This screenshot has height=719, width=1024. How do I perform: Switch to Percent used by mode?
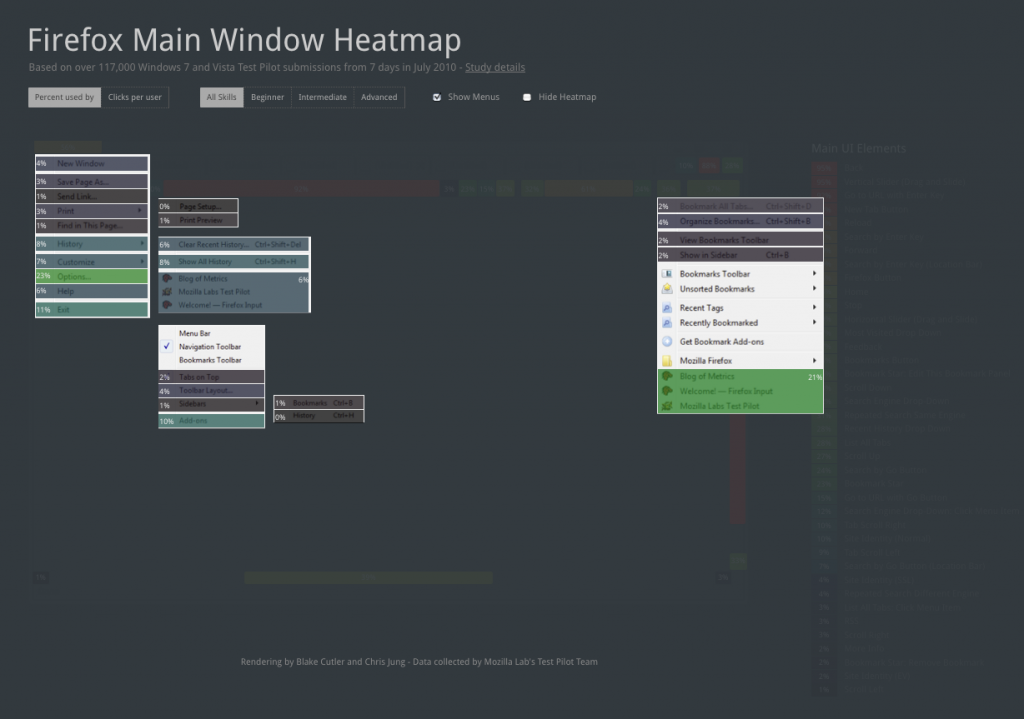[x=64, y=97]
